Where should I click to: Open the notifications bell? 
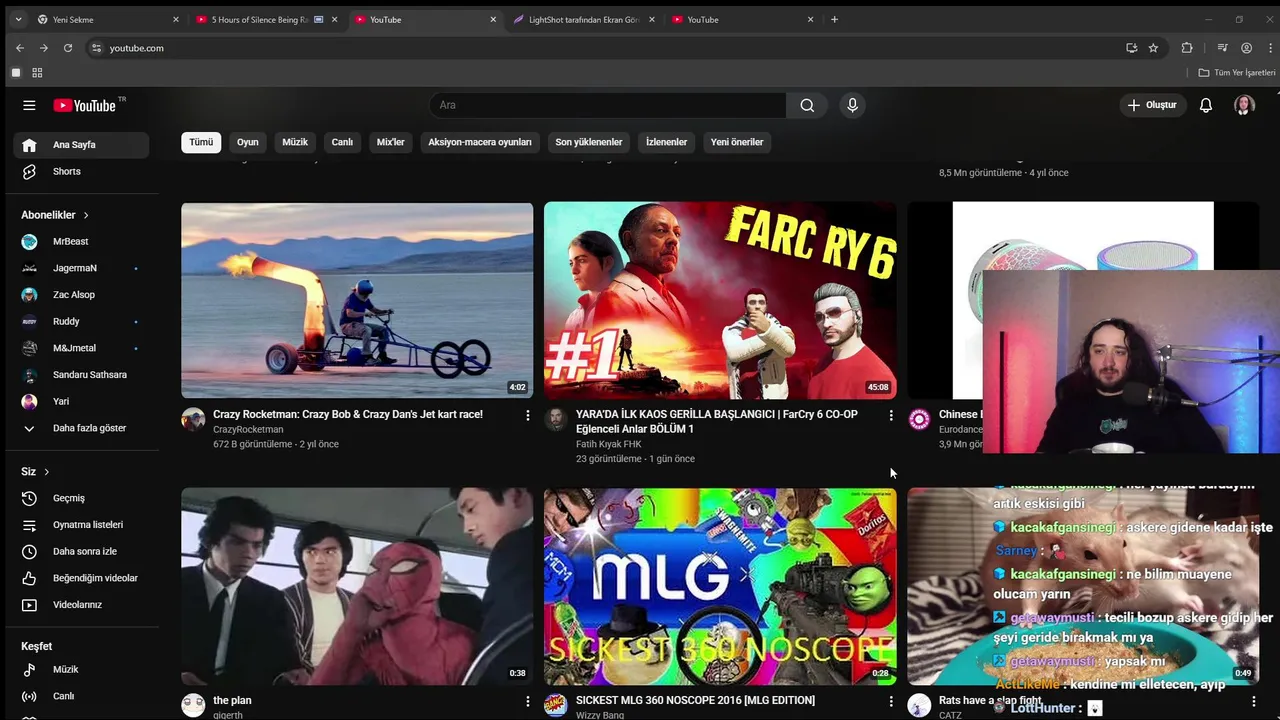pyautogui.click(x=1206, y=105)
